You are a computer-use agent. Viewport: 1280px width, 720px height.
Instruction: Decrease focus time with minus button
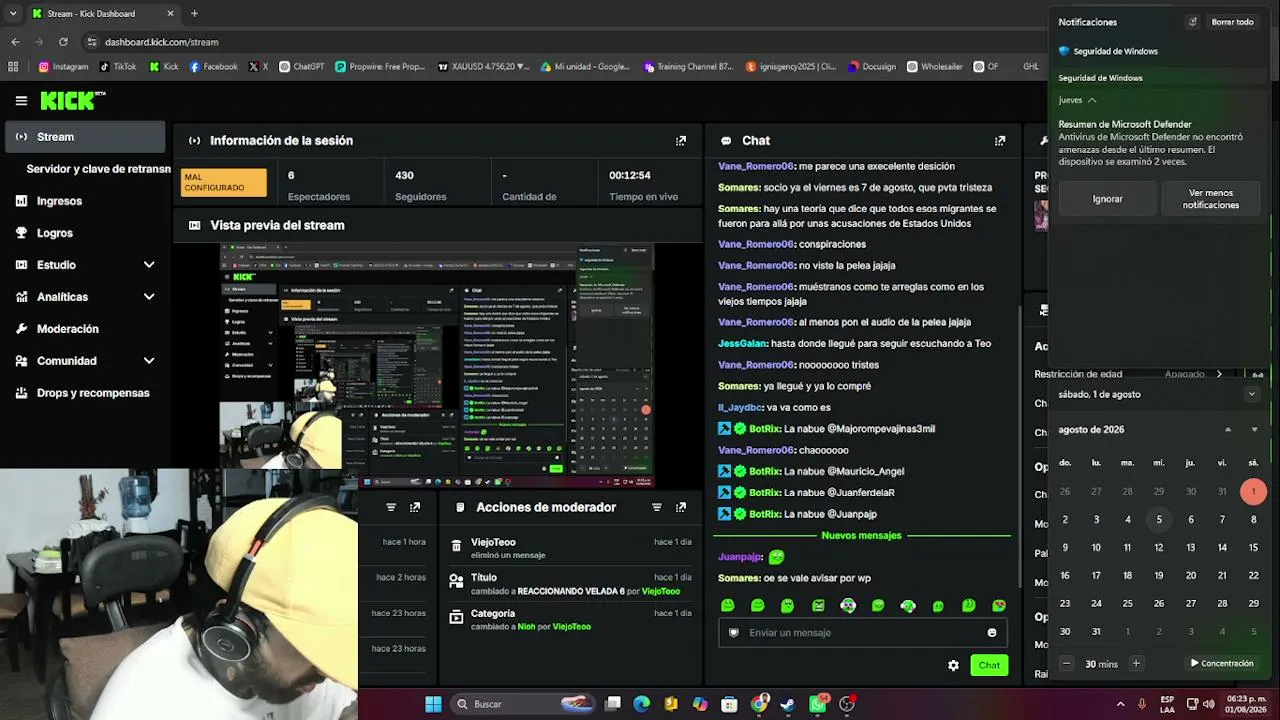pos(1067,663)
